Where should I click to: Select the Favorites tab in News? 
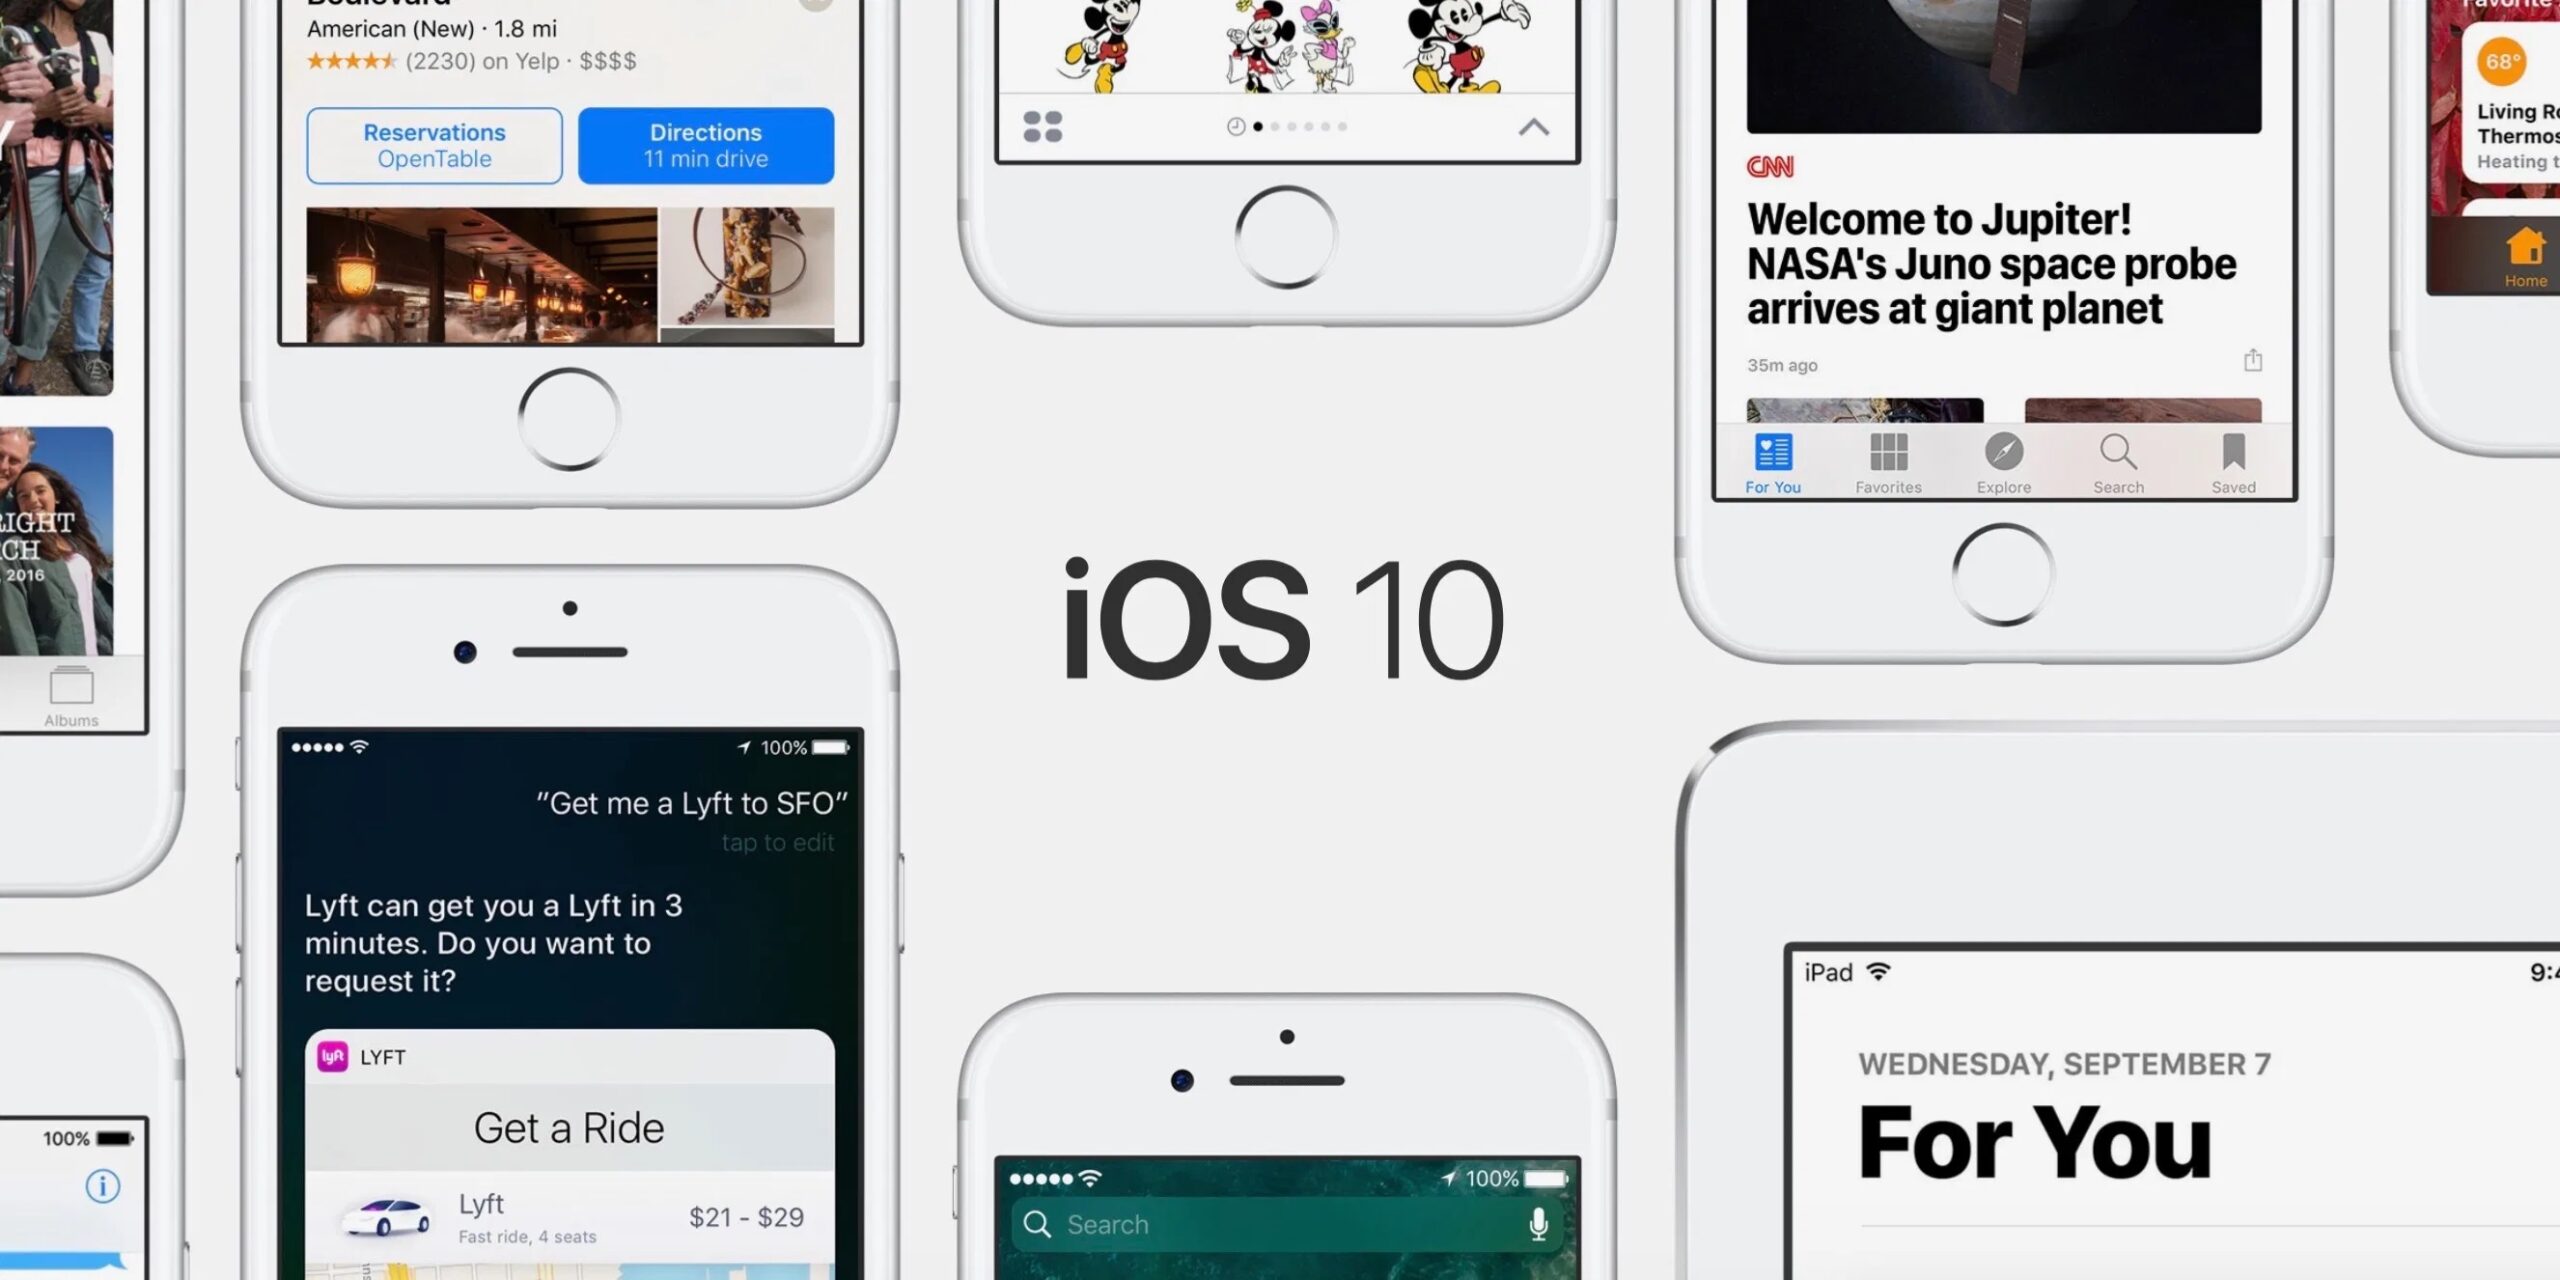(1887, 462)
